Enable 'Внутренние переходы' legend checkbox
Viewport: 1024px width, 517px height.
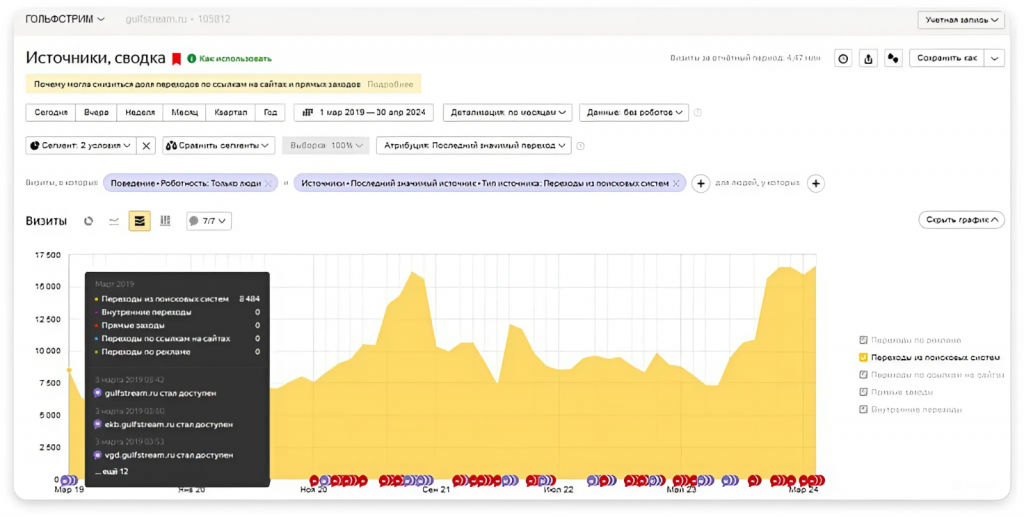[863, 409]
